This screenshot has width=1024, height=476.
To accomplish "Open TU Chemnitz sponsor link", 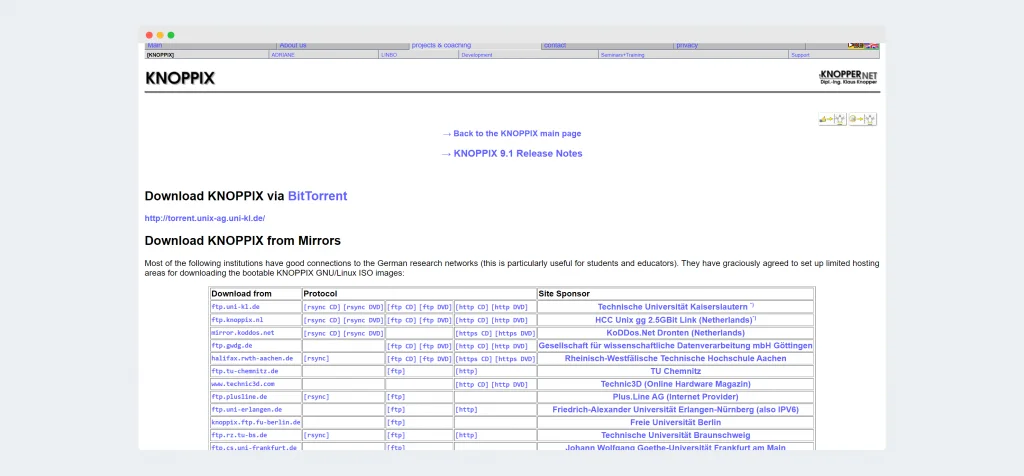I will pos(675,371).
